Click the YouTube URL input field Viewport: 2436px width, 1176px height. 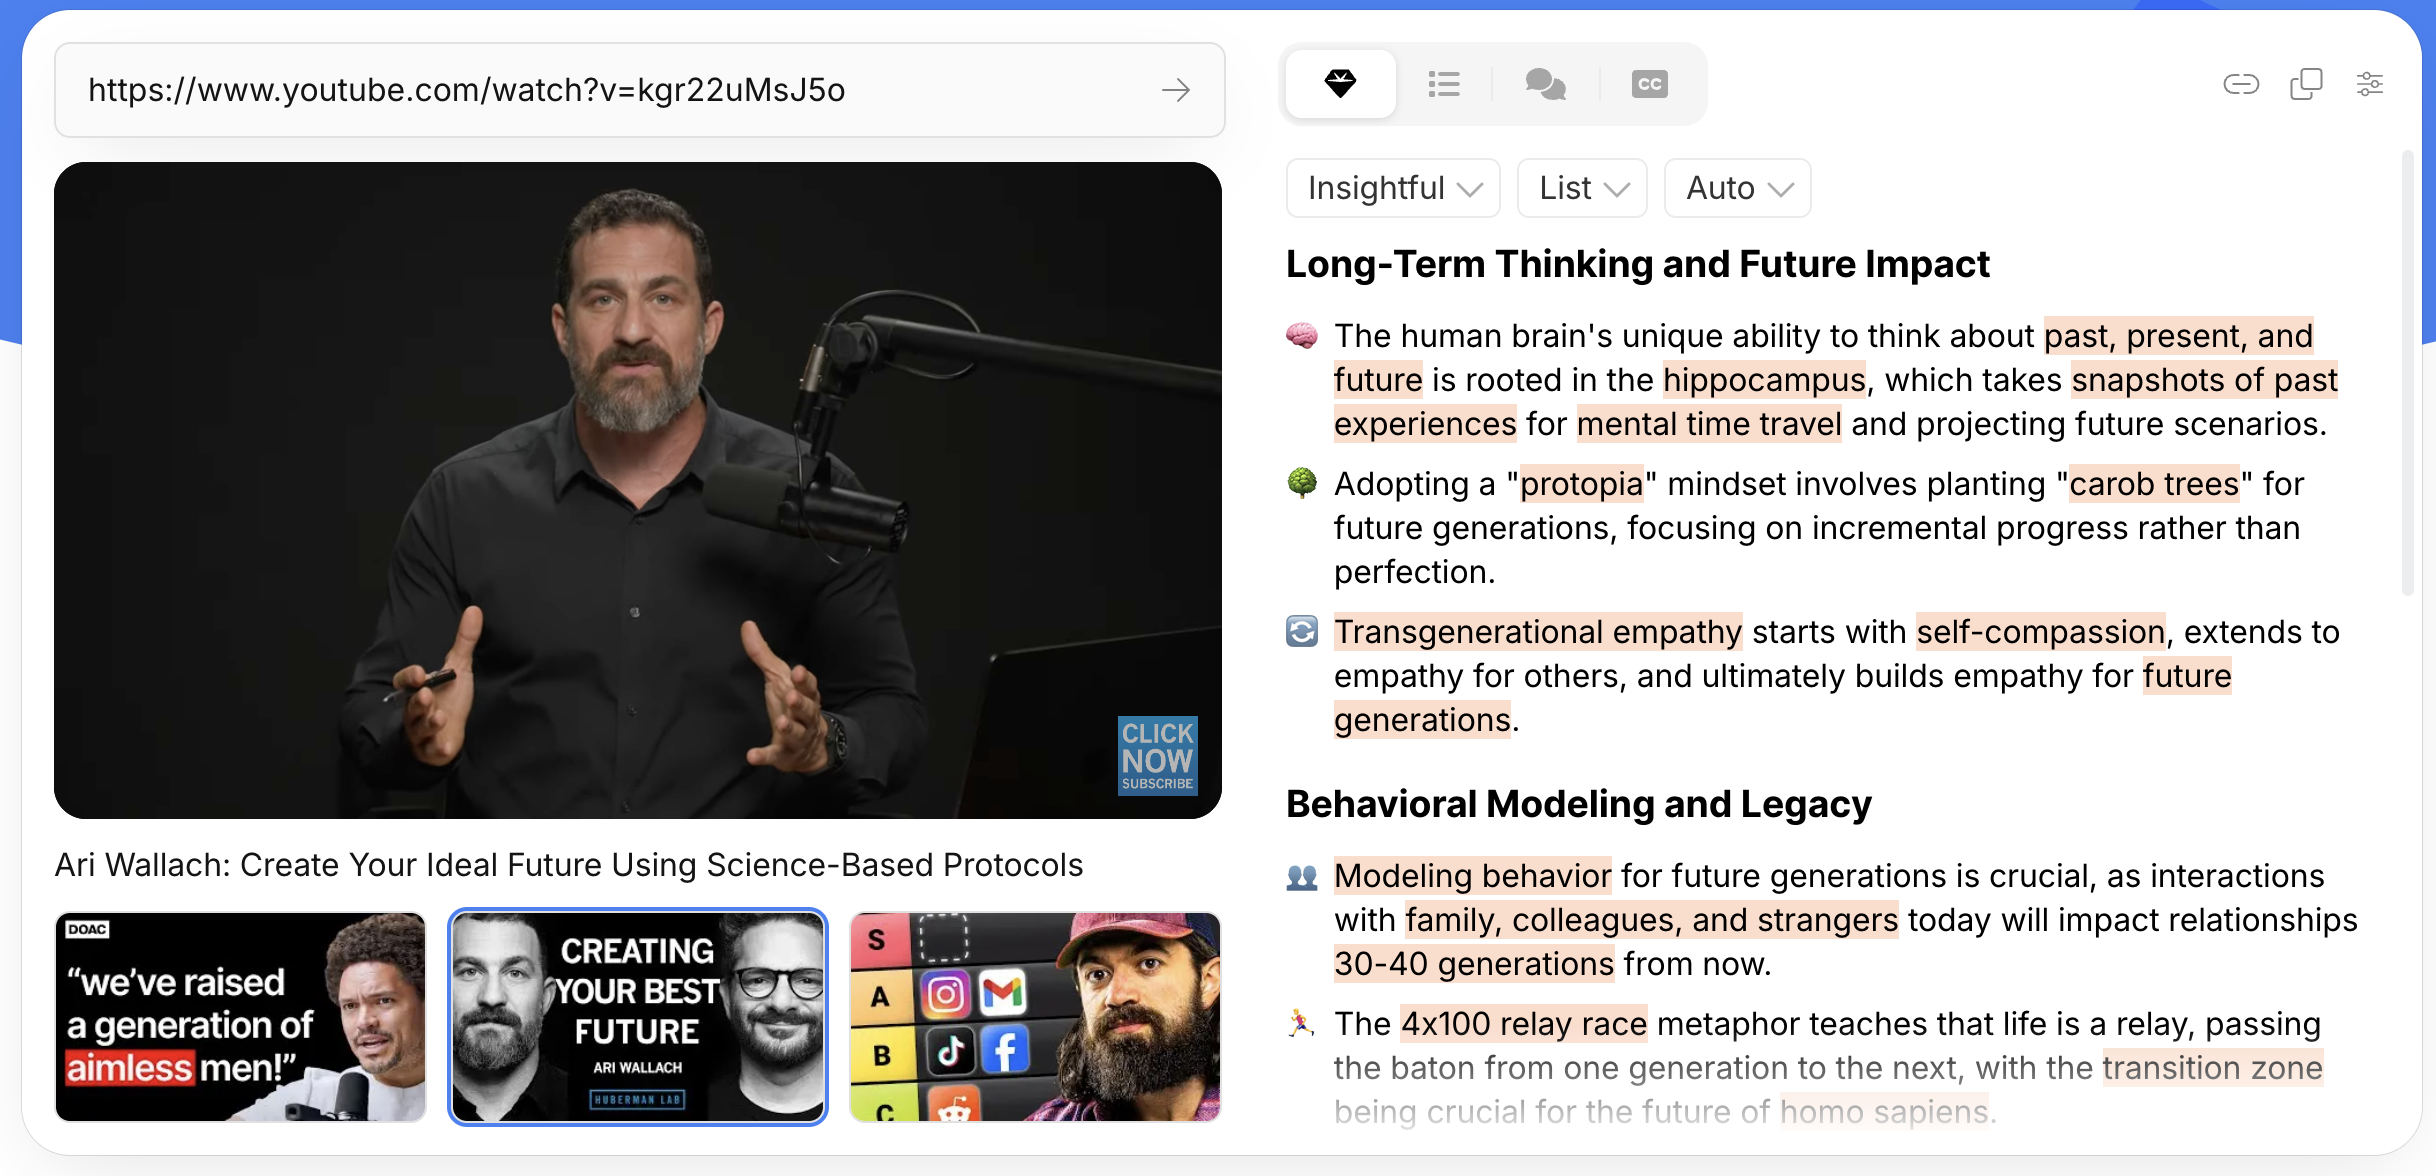point(600,90)
